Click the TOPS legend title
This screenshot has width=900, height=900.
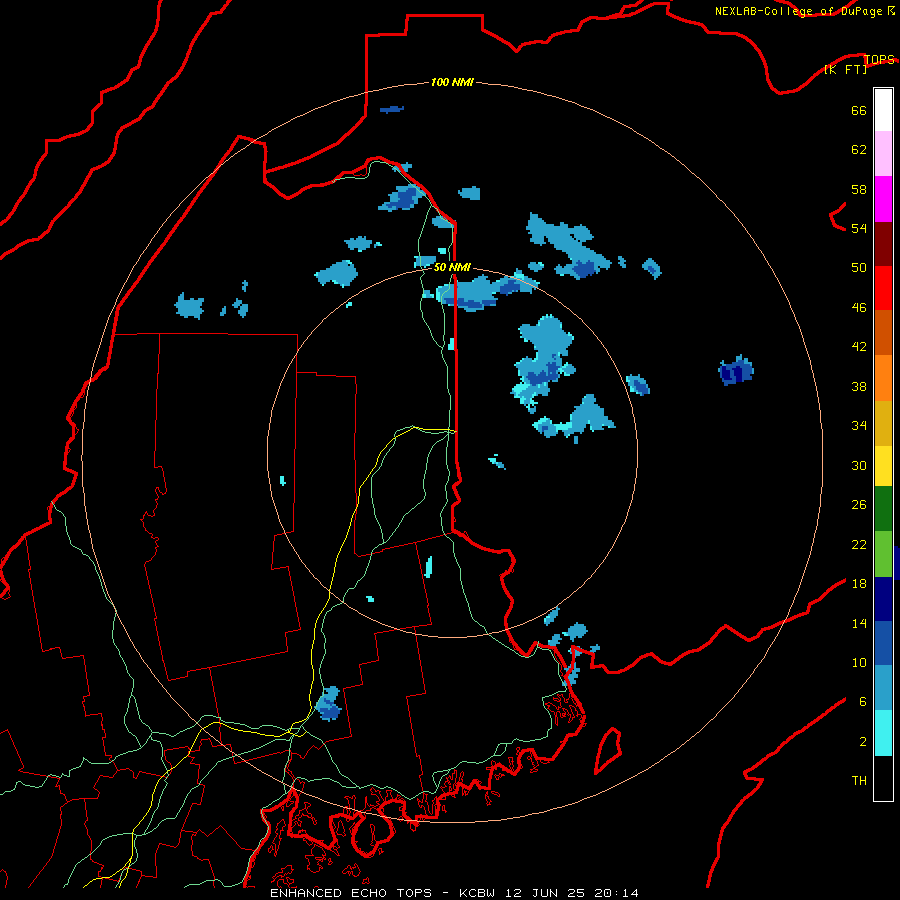pyautogui.click(x=879, y=59)
